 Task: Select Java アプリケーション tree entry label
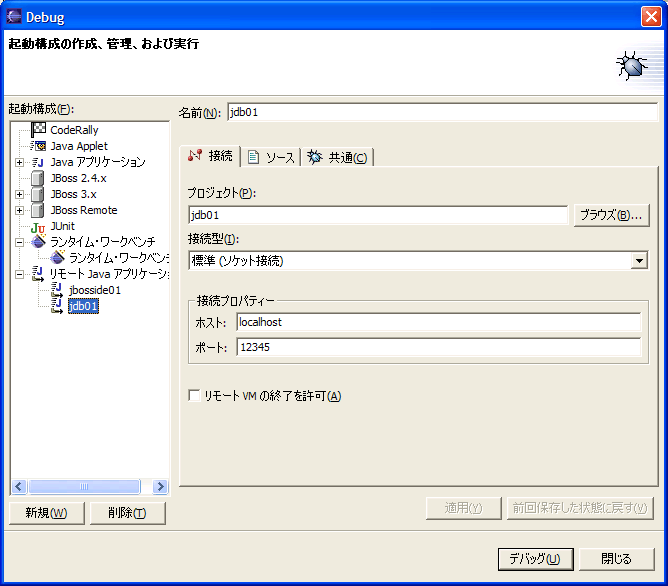98,162
